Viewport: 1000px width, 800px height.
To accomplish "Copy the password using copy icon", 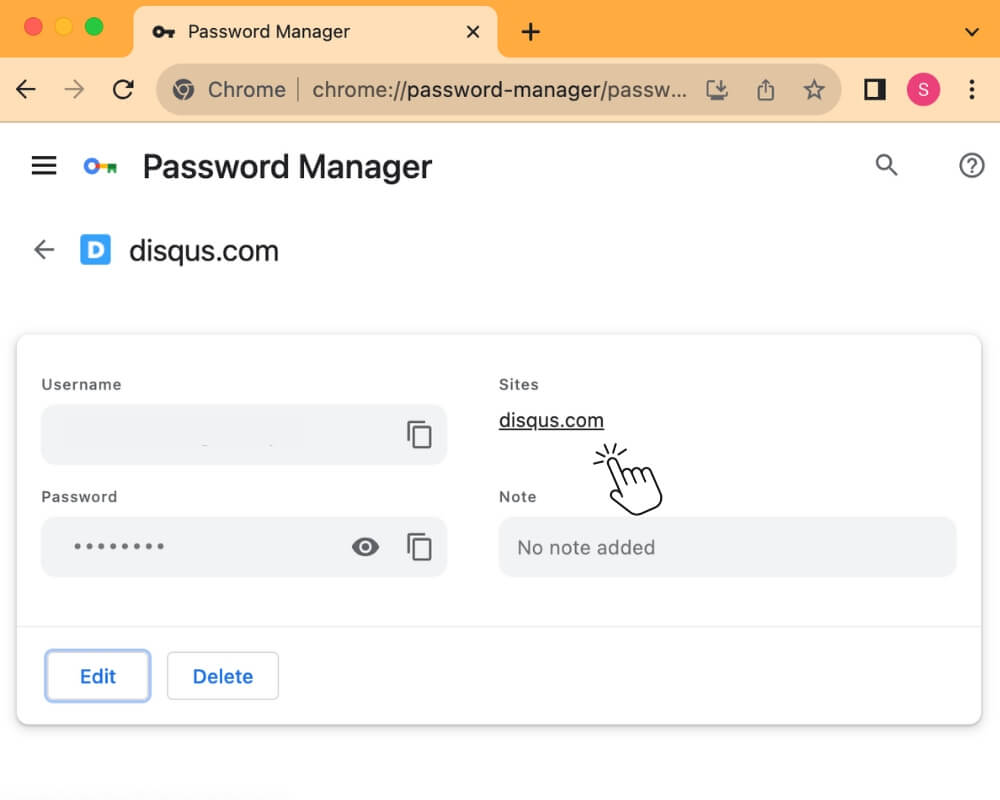I will pos(419,546).
